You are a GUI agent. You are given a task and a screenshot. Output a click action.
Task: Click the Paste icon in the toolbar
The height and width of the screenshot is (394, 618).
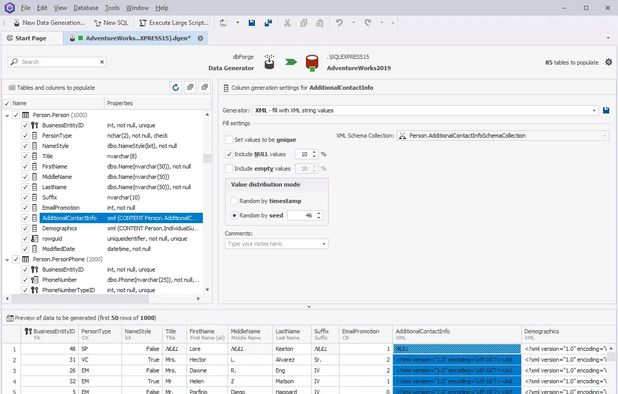[320, 23]
